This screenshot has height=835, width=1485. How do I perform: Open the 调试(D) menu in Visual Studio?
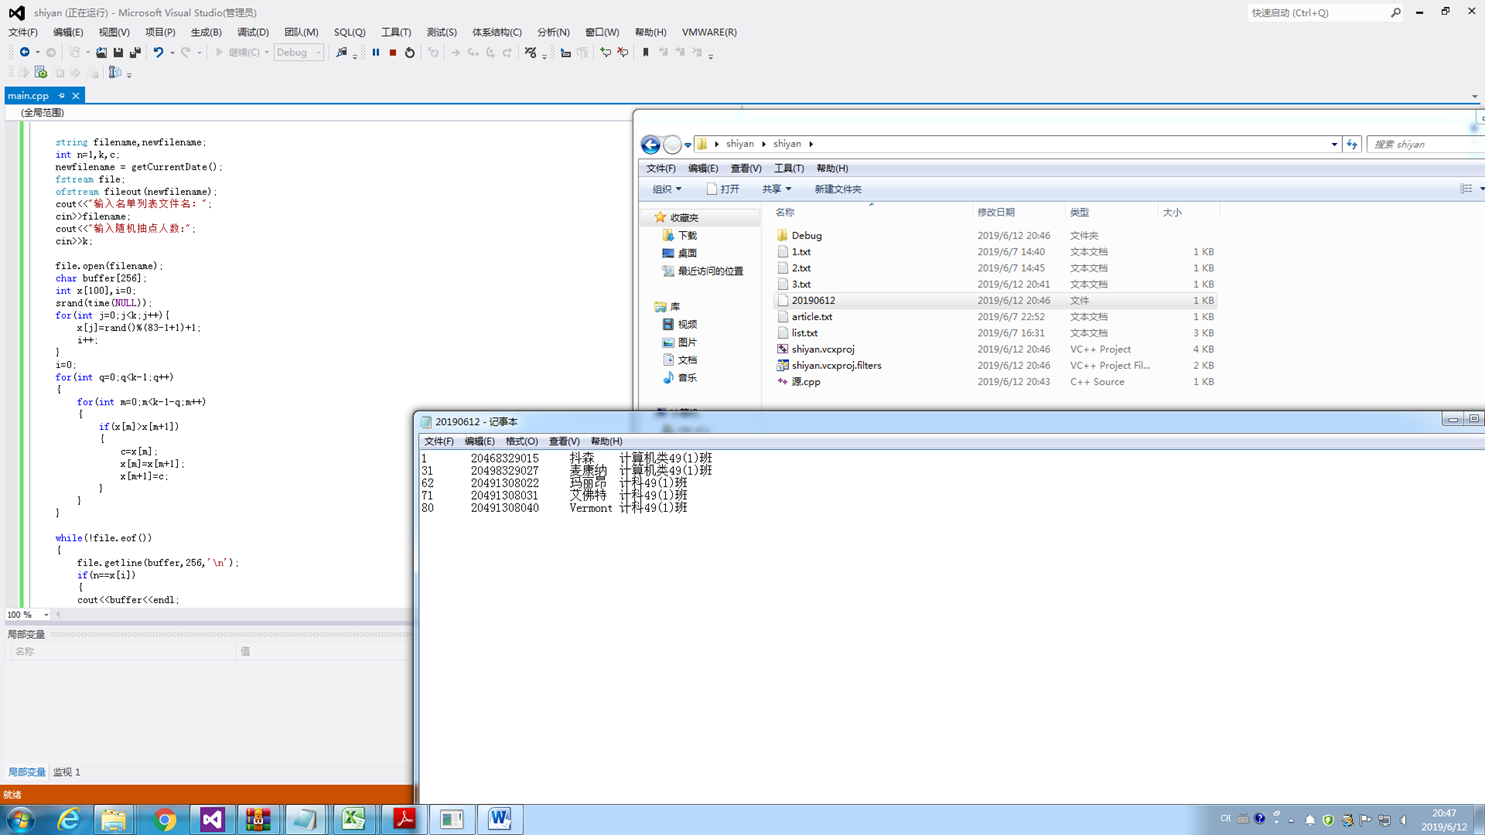click(x=252, y=32)
